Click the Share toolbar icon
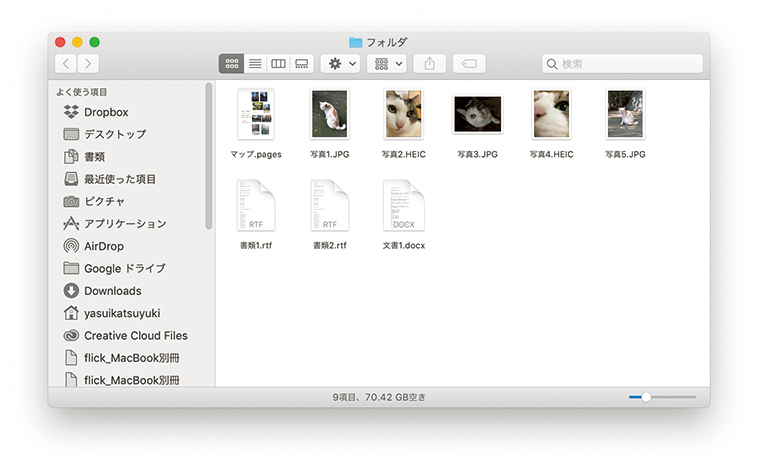This screenshot has width=758, height=471. (429, 63)
